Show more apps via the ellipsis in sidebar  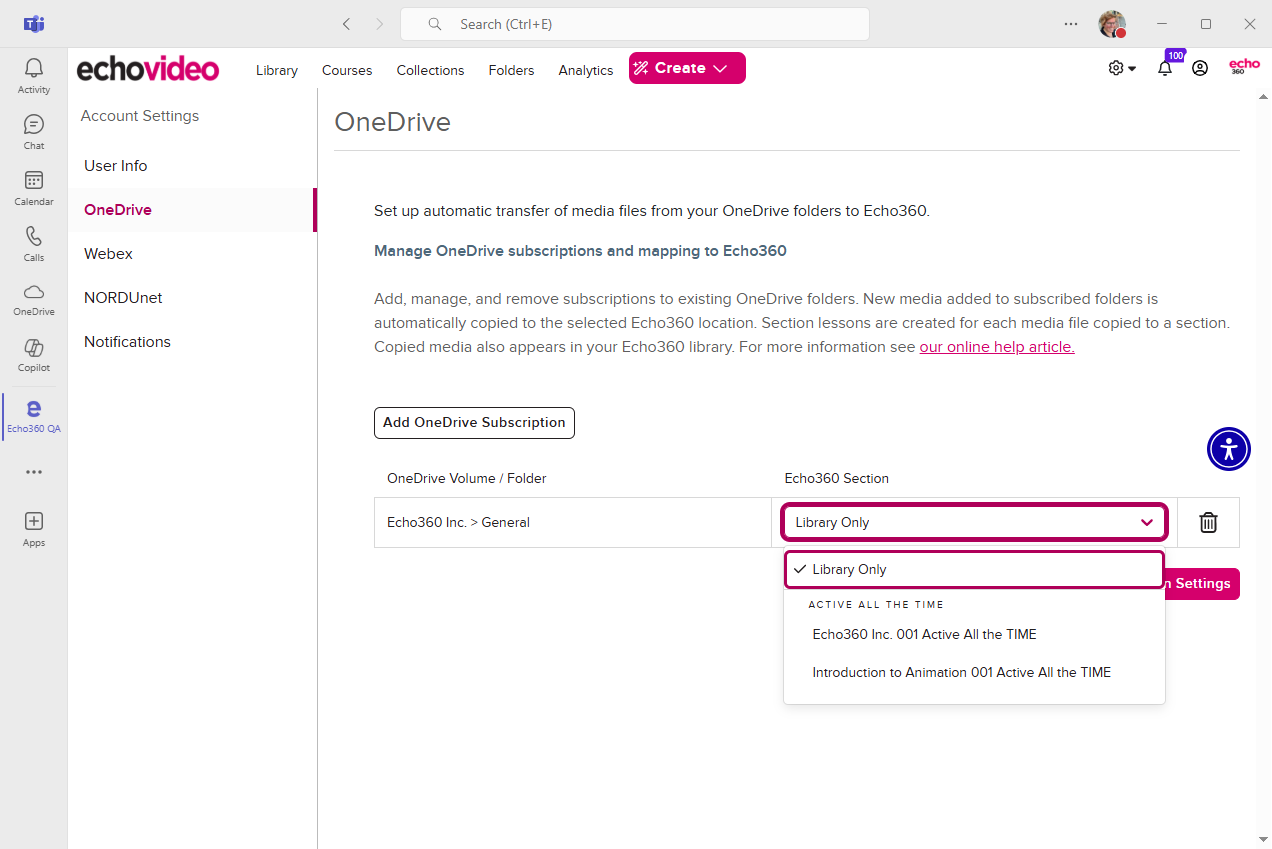click(x=34, y=472)
